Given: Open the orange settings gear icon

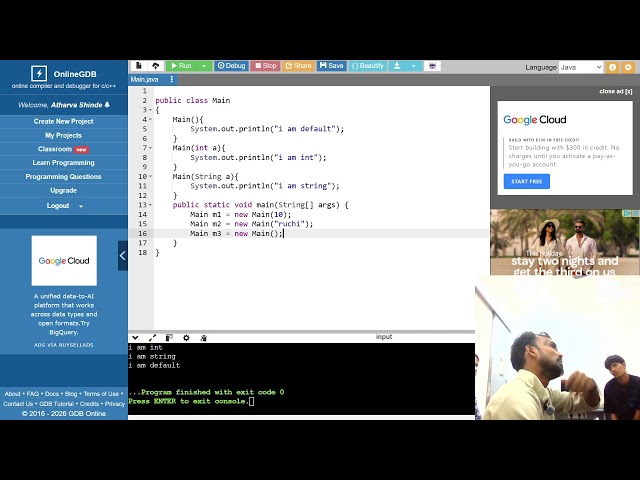Looking at the screenshot, I should coord(628,67).
